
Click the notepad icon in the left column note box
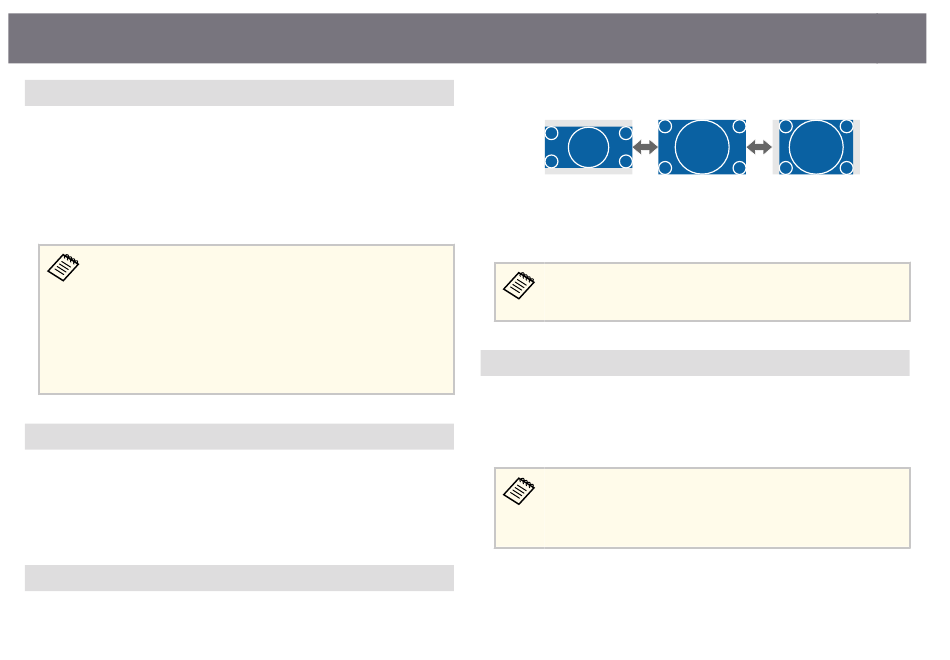point(64,267)
